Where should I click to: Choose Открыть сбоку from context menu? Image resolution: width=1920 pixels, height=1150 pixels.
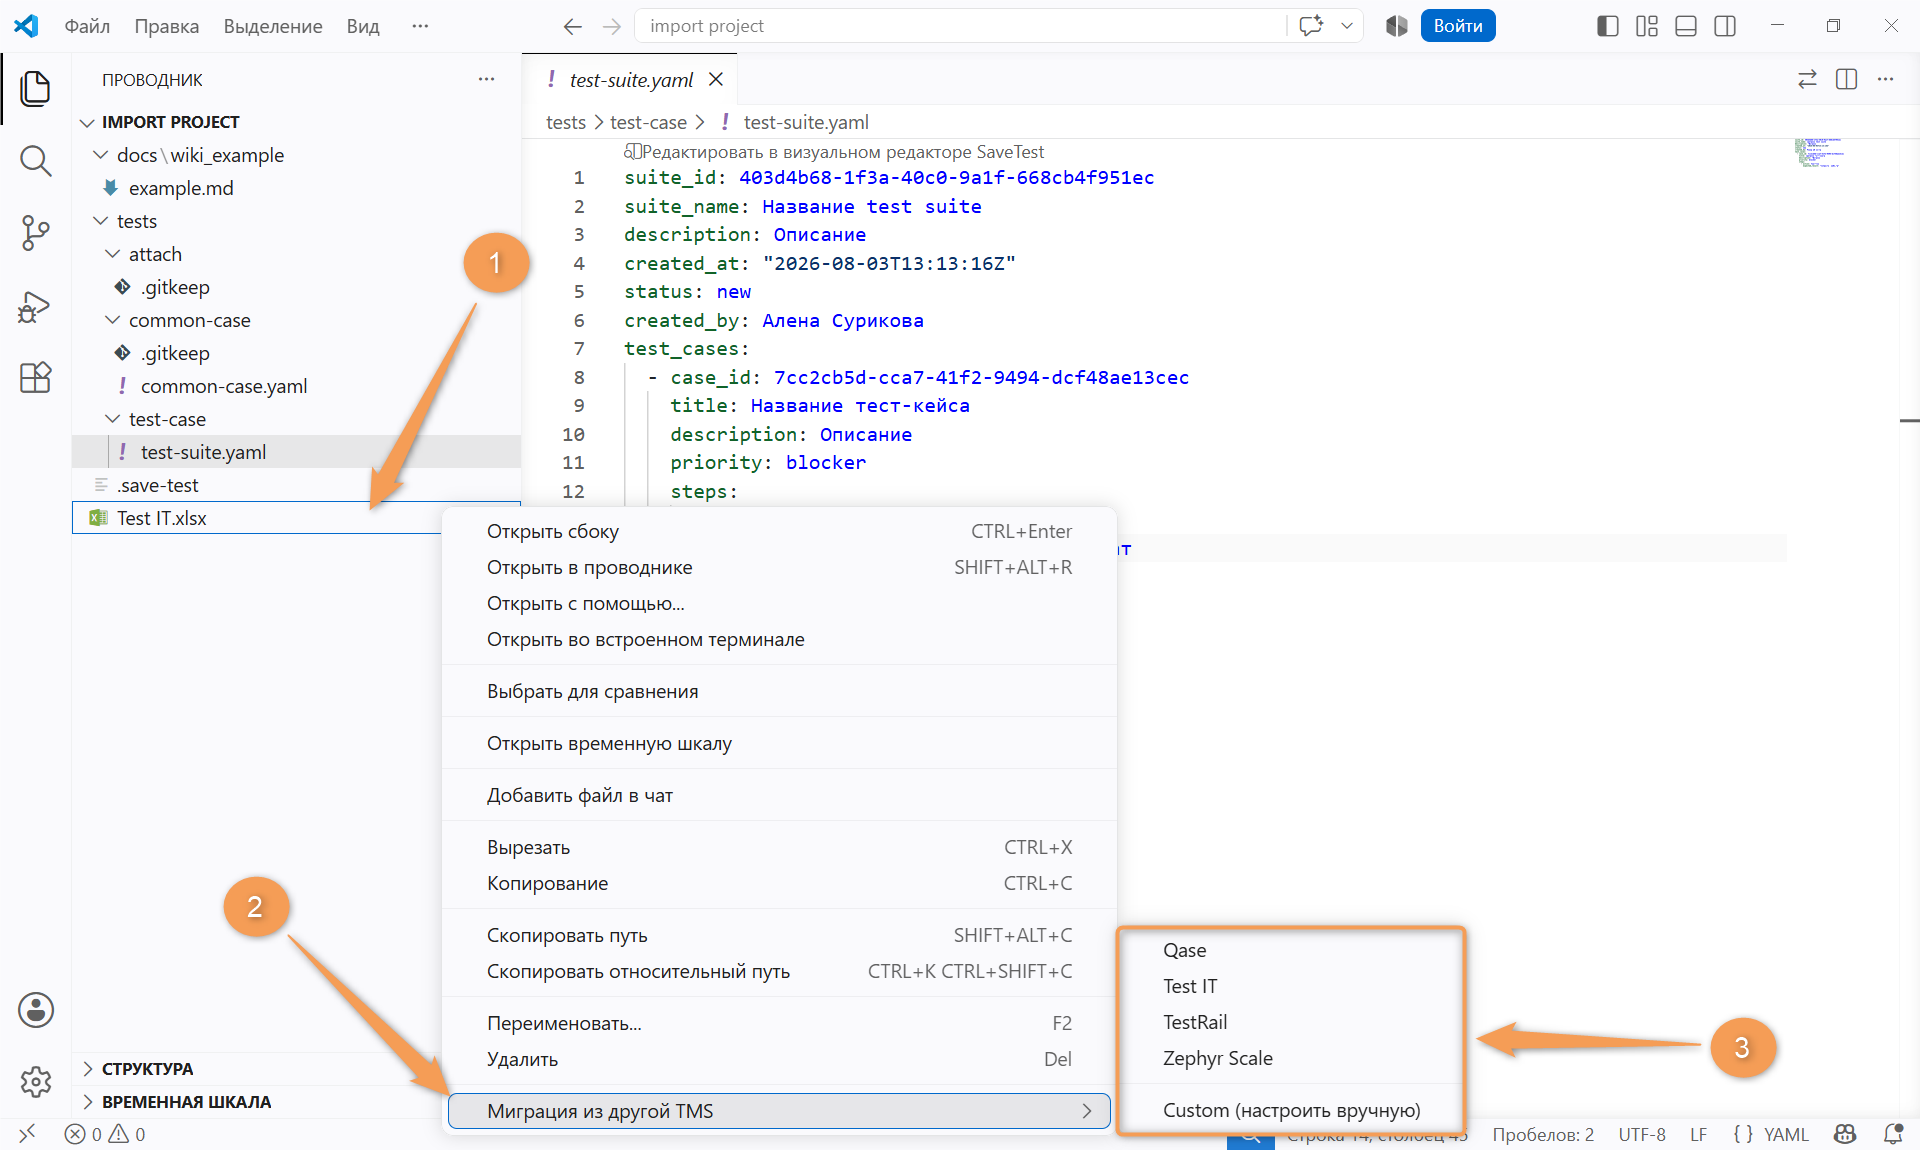779,531
